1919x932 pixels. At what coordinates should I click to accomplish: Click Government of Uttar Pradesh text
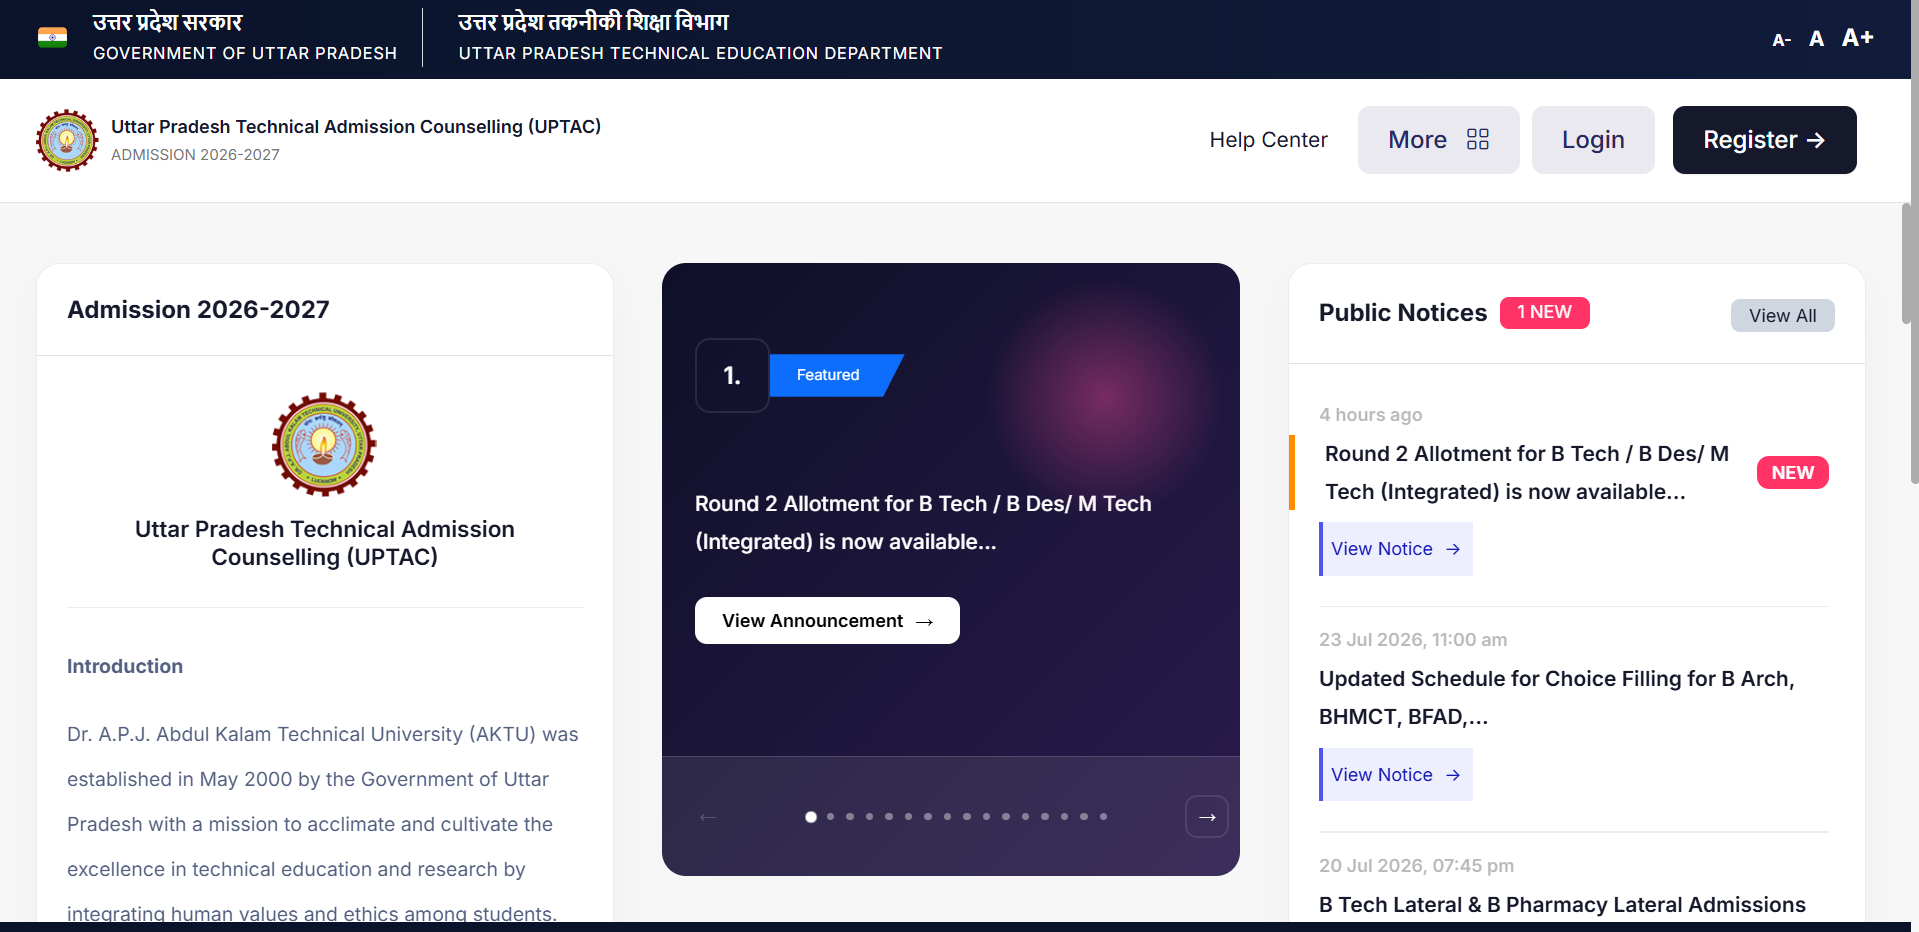(245, 53)
